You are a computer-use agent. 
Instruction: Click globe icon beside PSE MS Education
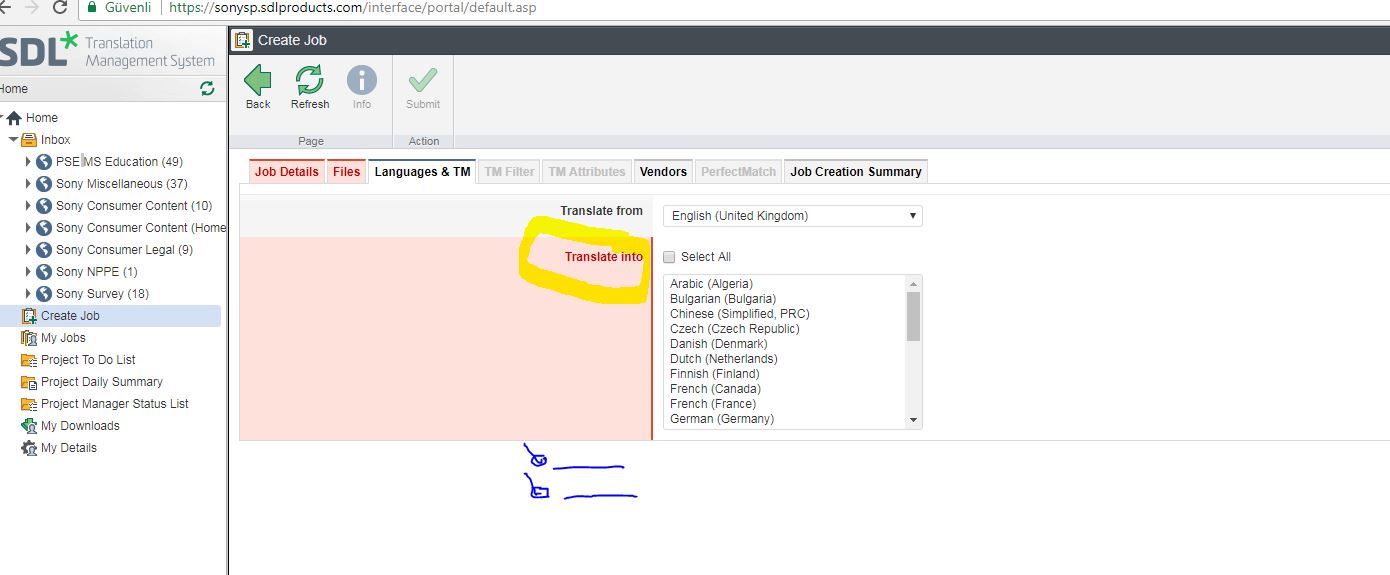pos(44,162)
